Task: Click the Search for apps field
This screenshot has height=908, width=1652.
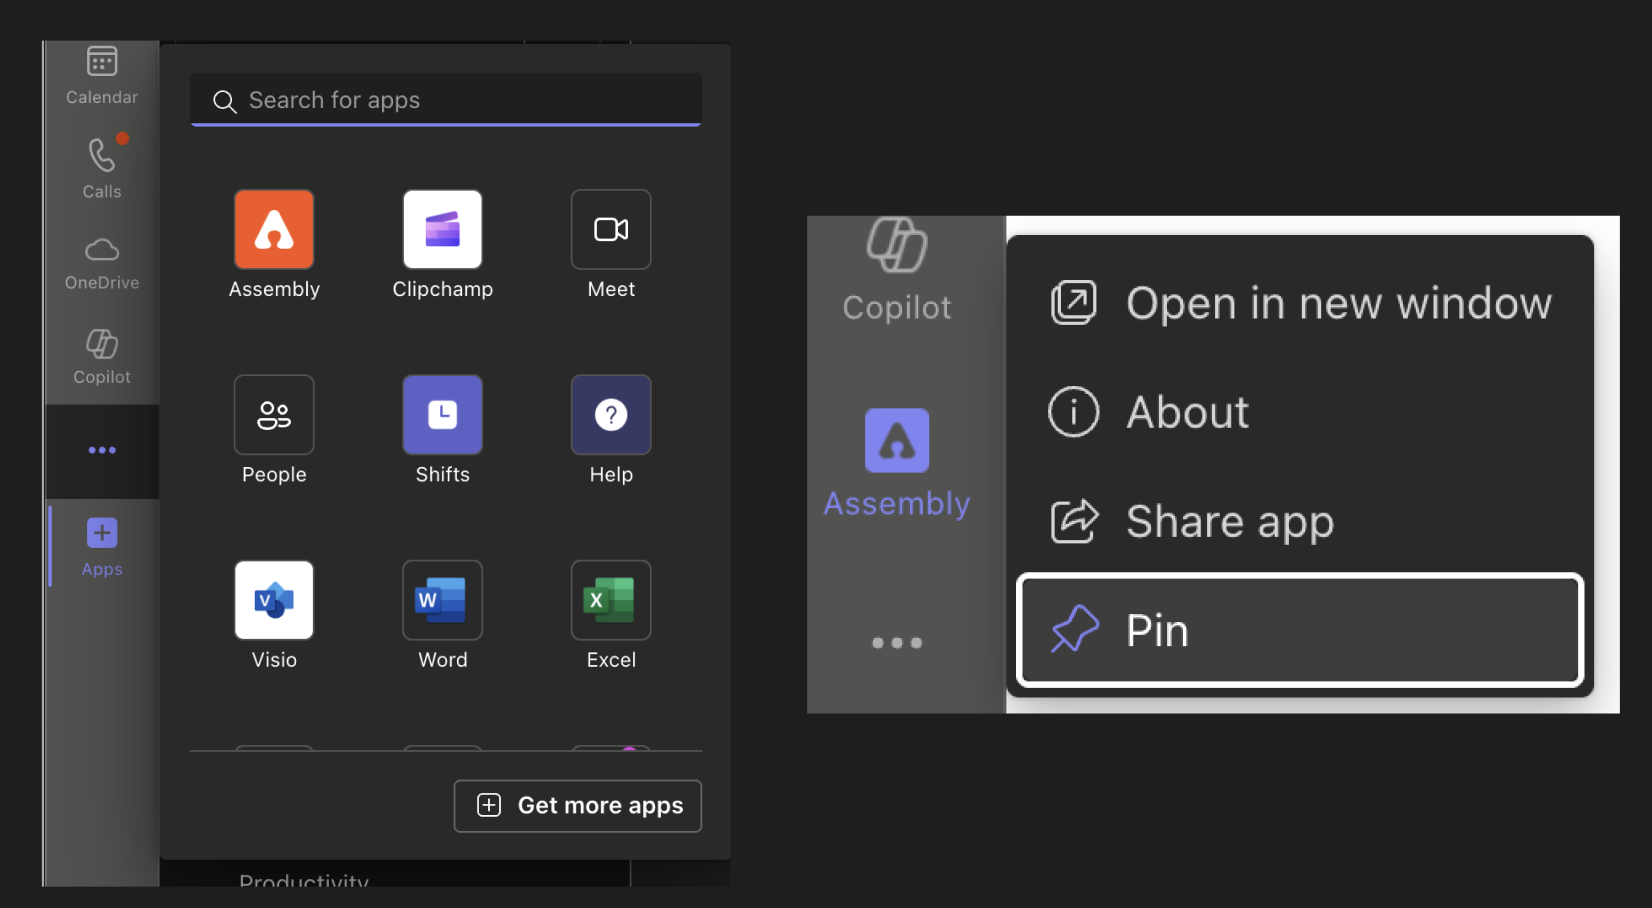Action: pos(446,100)
